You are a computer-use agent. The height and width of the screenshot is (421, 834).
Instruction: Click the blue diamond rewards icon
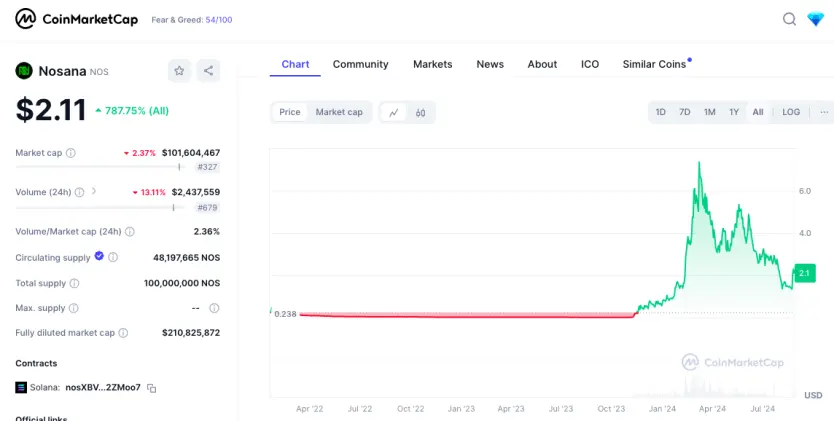tap(815, 19)
